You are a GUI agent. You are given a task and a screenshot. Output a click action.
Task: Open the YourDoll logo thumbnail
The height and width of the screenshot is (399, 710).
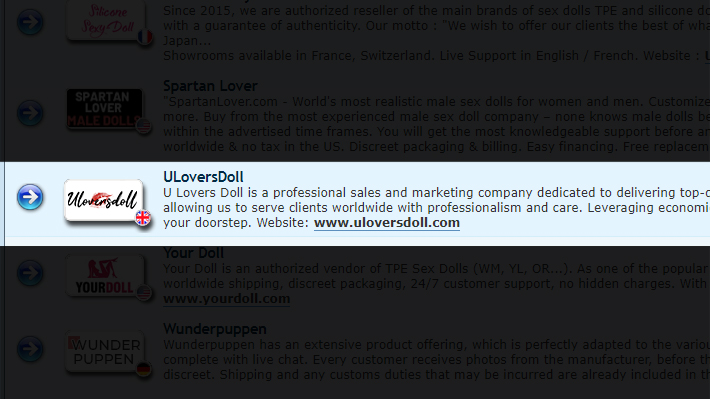point(104,276)
